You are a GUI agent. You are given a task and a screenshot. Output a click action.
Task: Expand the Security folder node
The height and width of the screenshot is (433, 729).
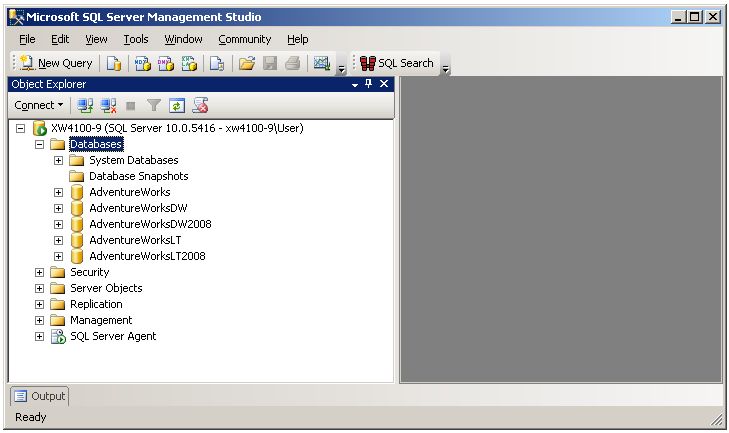pos(40,273)
